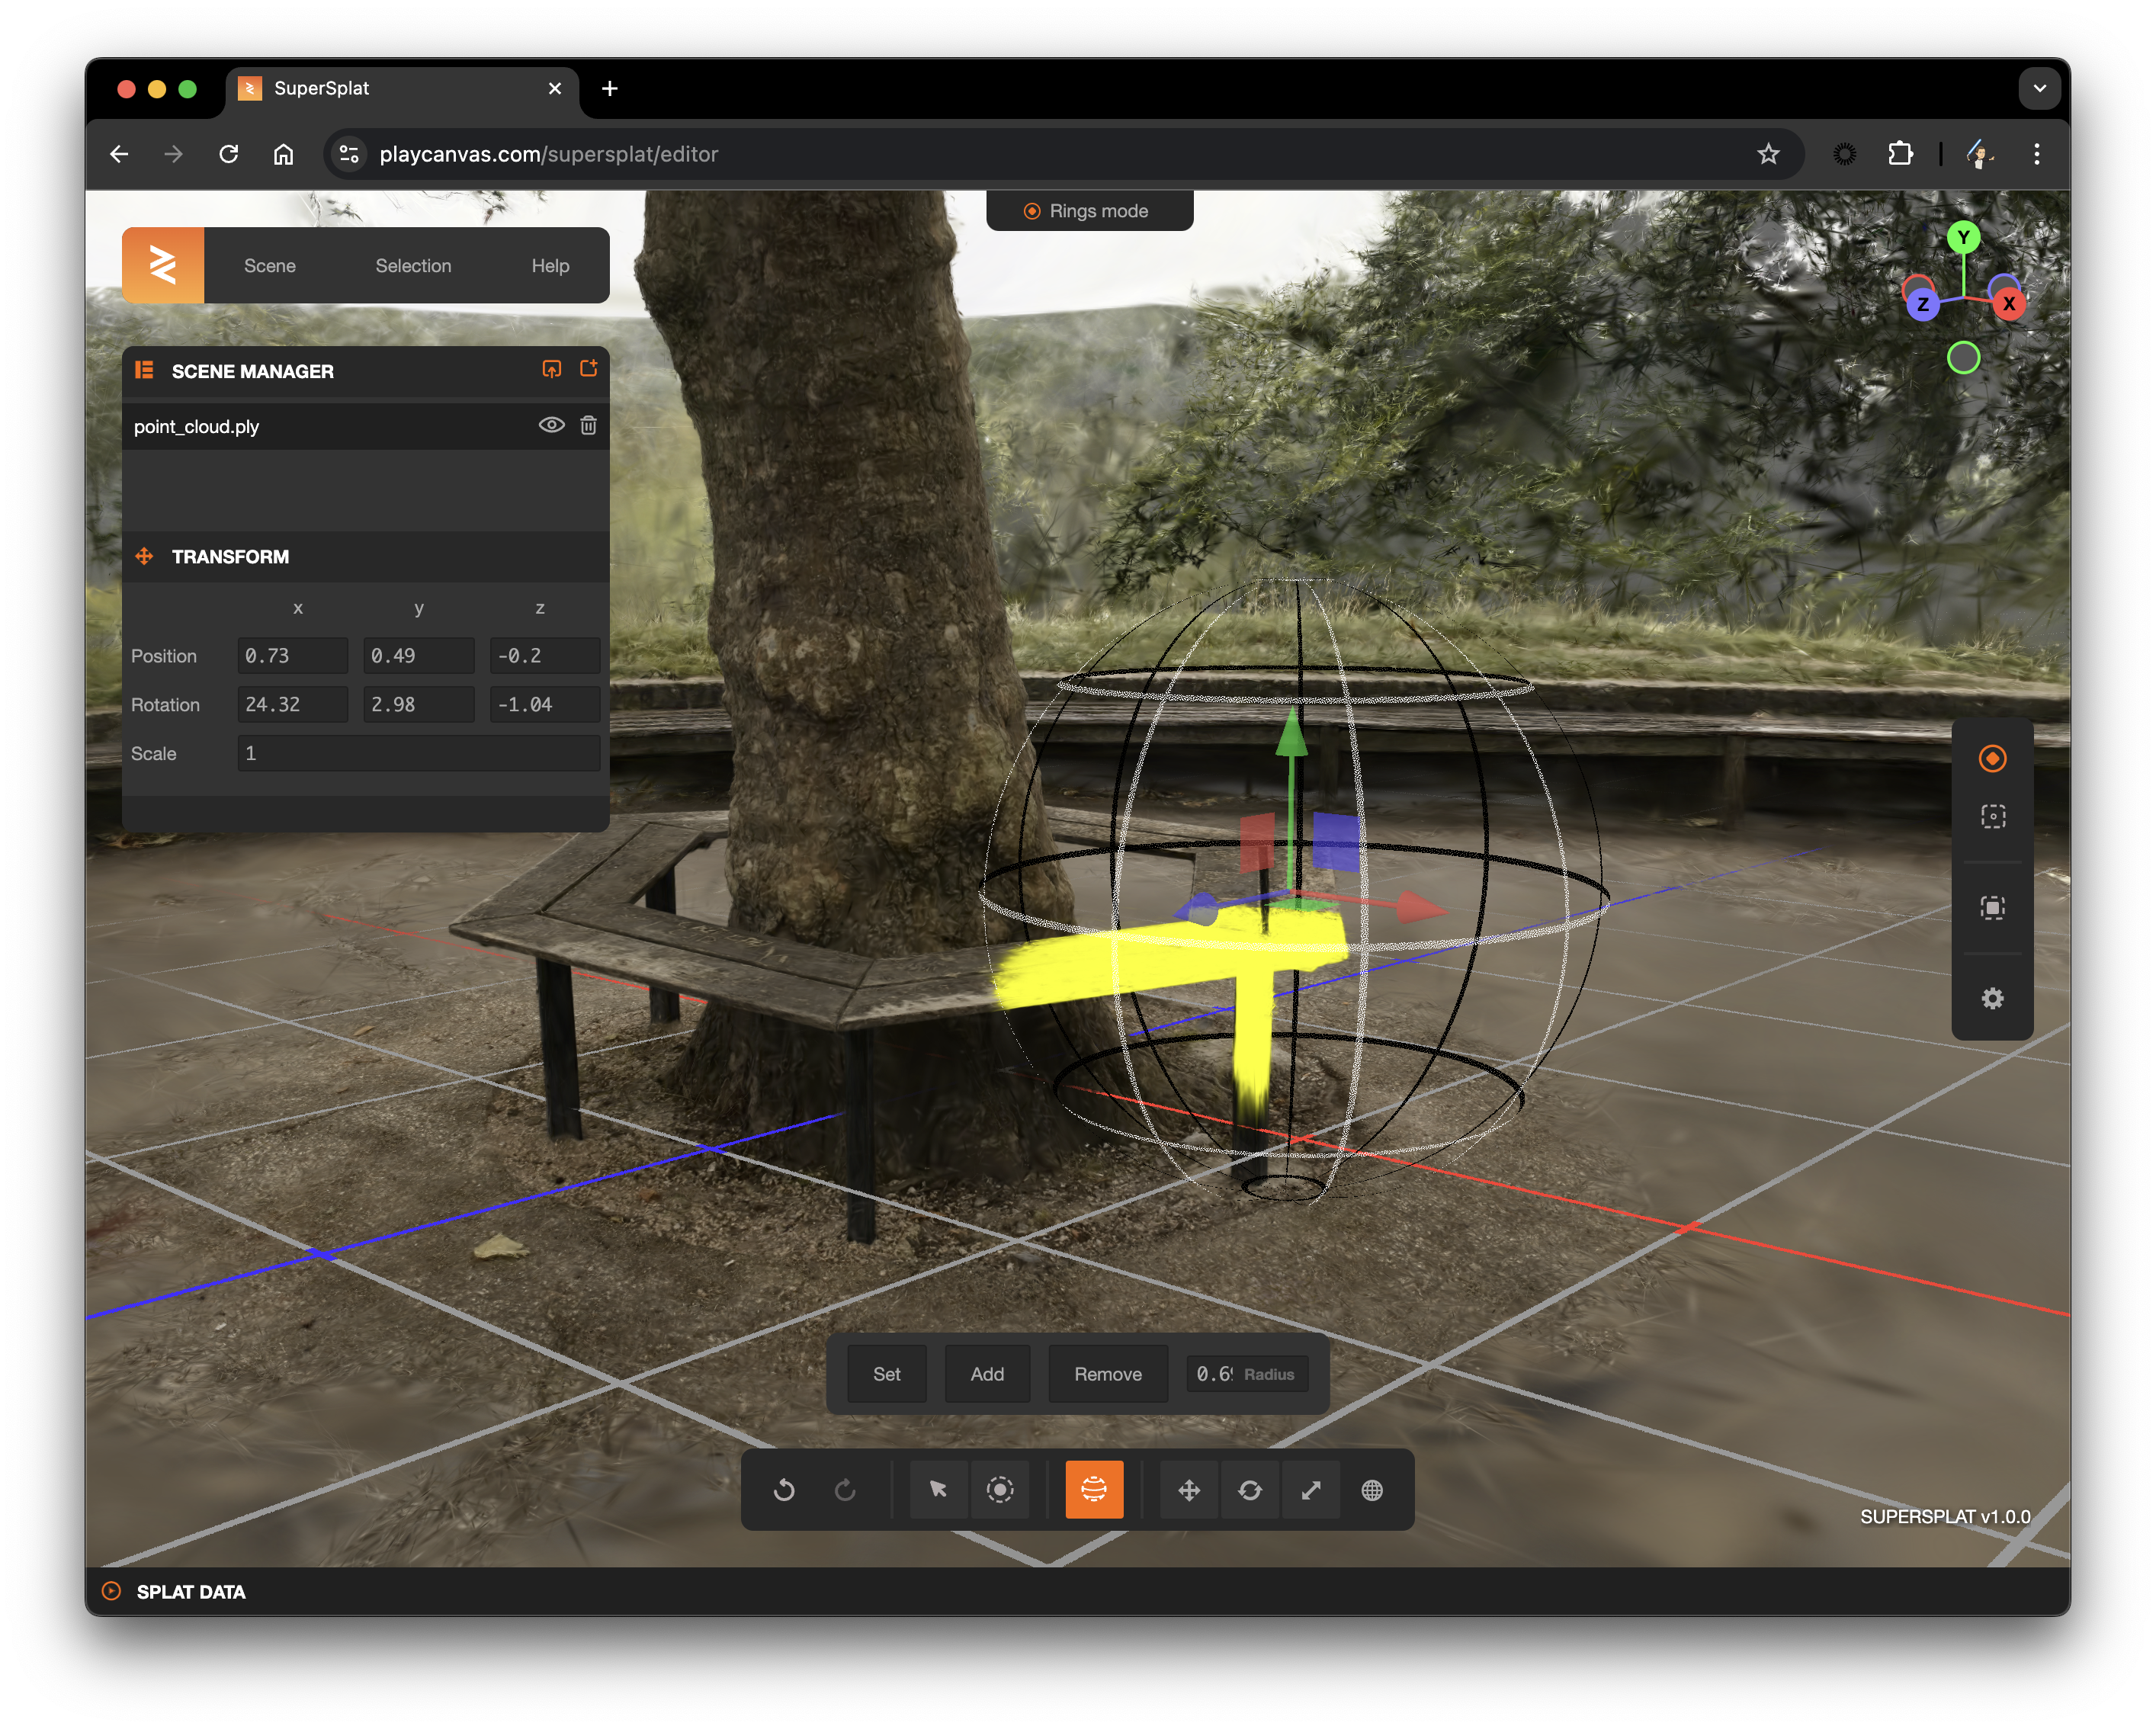The height and width of the screenshot is (1729, 2156).
Task: Click the Remove button
Action: click(x=1108, y=1374)
